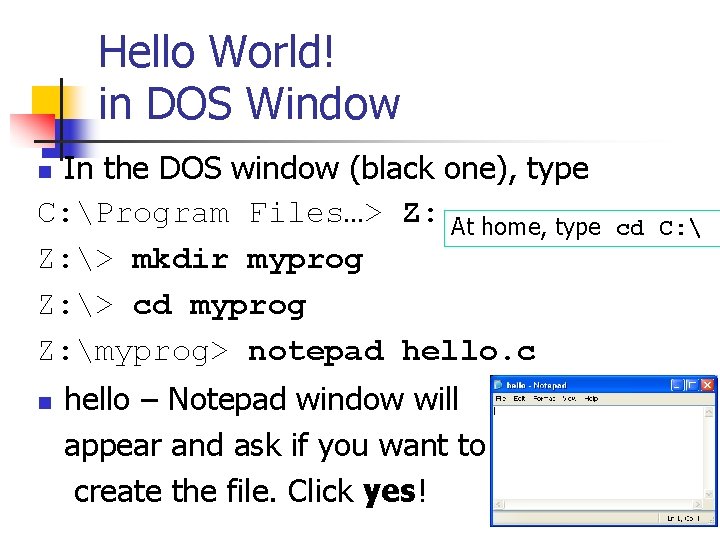Open the File menu in Notepad

coord(500,398)
